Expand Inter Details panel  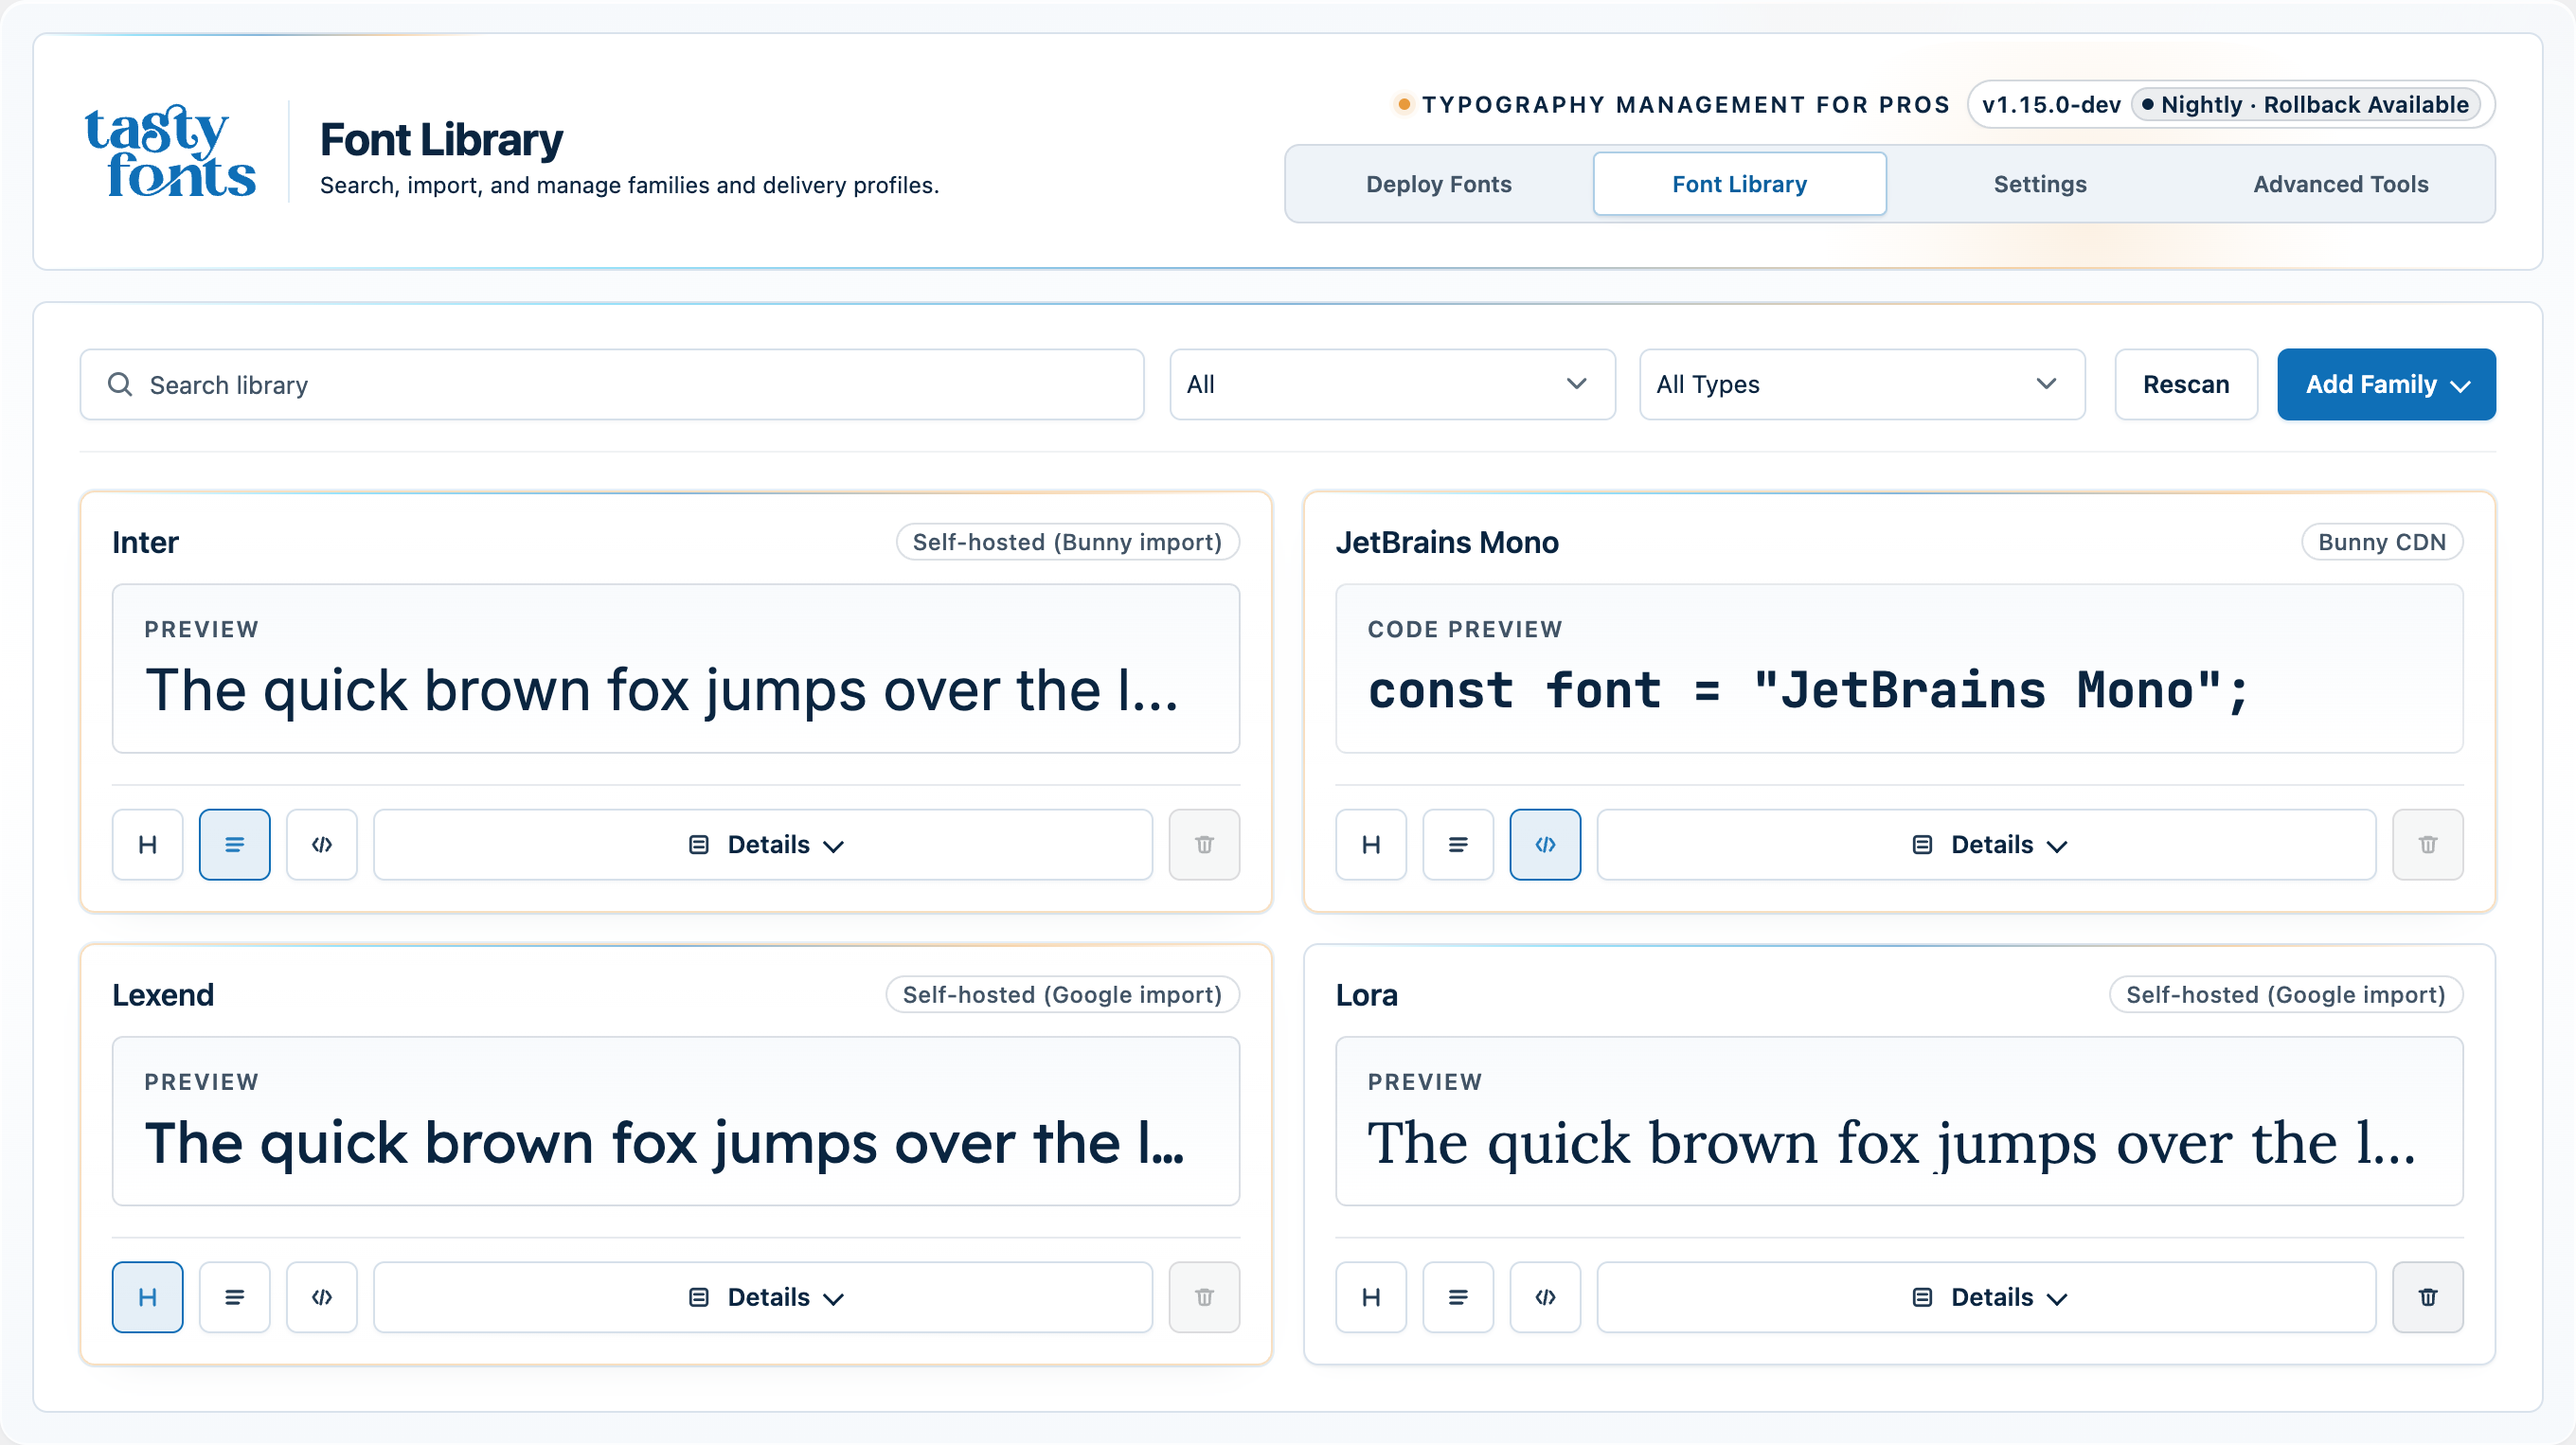coord(763,844)
